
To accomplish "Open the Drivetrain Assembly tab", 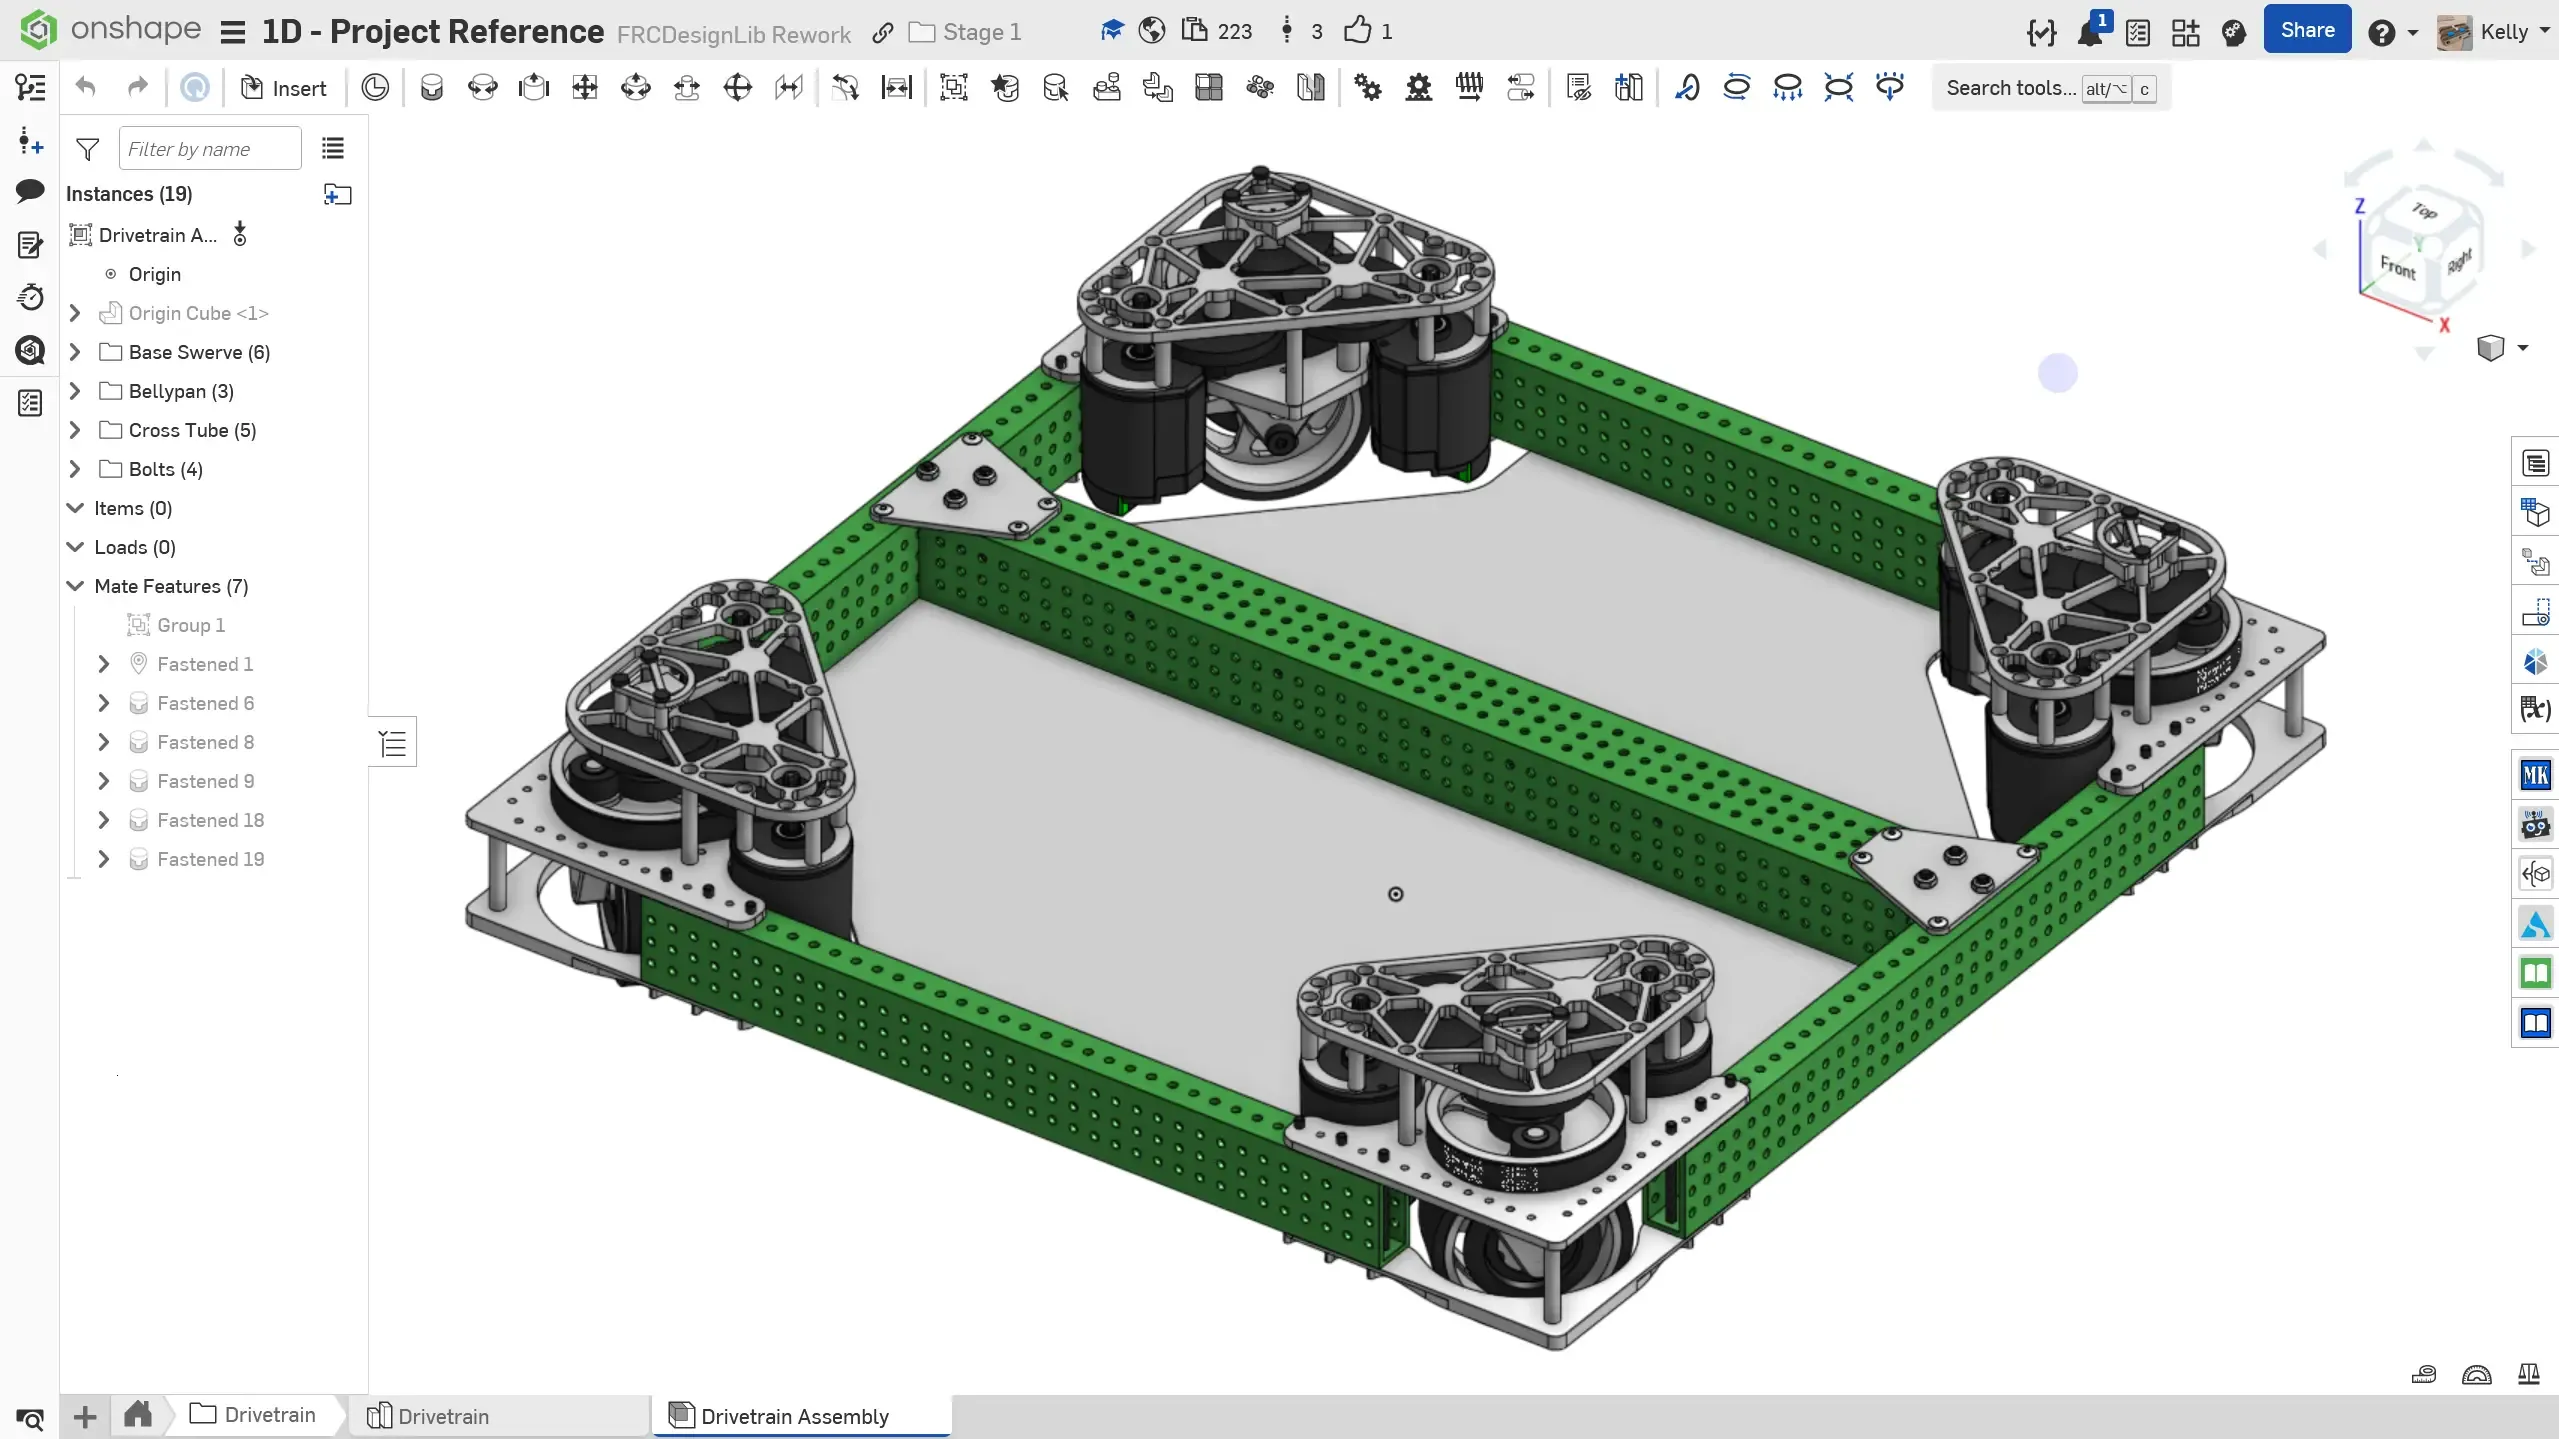I will pos(793,1416).
